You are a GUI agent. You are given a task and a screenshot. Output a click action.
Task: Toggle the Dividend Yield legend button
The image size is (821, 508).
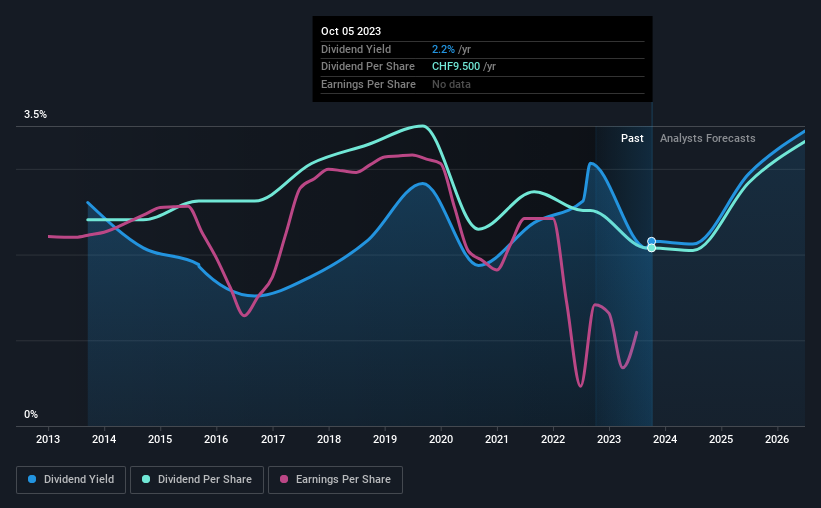click(71, 480)
